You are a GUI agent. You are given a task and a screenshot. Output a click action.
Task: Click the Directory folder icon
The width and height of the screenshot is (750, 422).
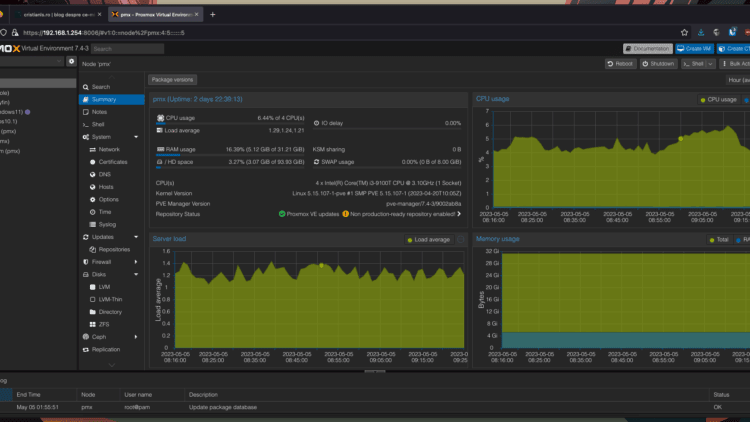(x=92, y=312)
